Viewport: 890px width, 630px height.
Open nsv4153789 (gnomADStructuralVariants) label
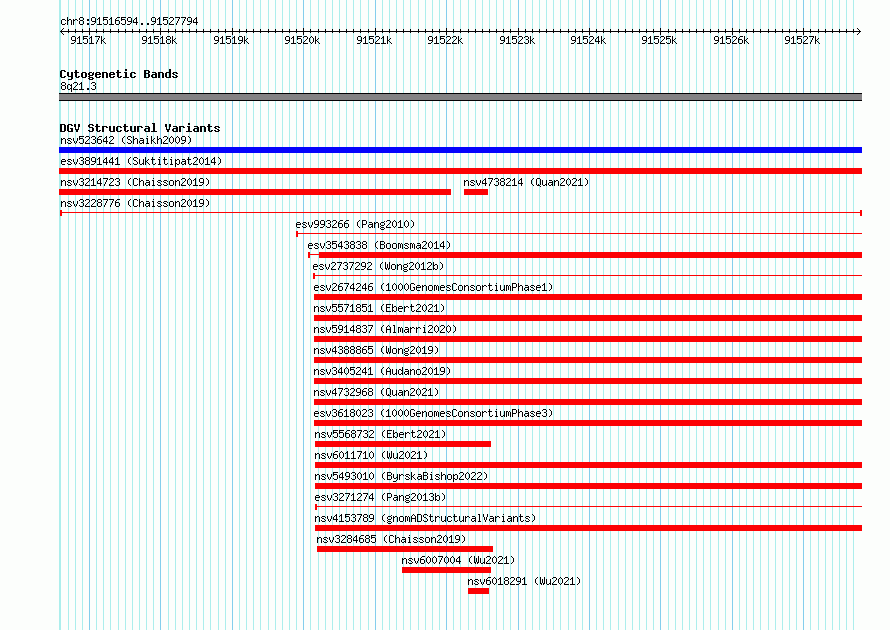pyautogui.click(x=425, y=518)
